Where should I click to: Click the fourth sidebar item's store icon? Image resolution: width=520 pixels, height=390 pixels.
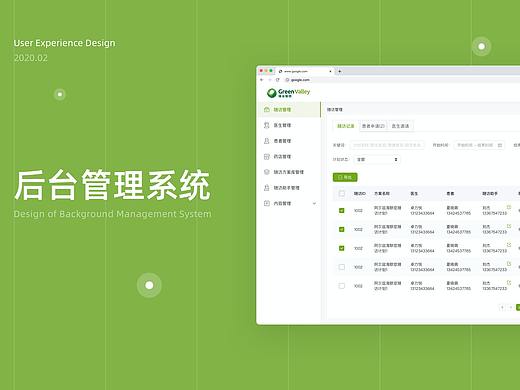point(267,156)
